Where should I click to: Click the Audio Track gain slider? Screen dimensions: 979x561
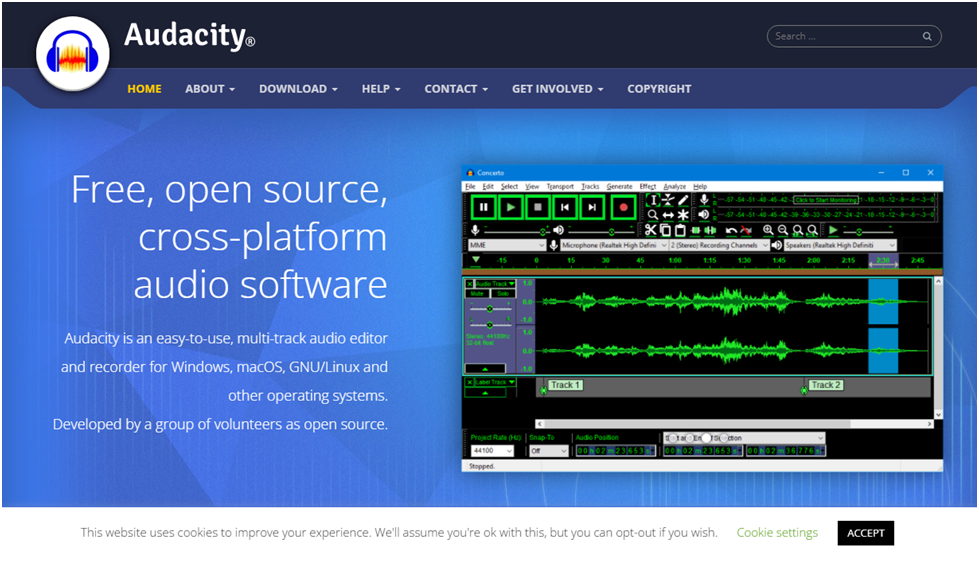[490, 309]
